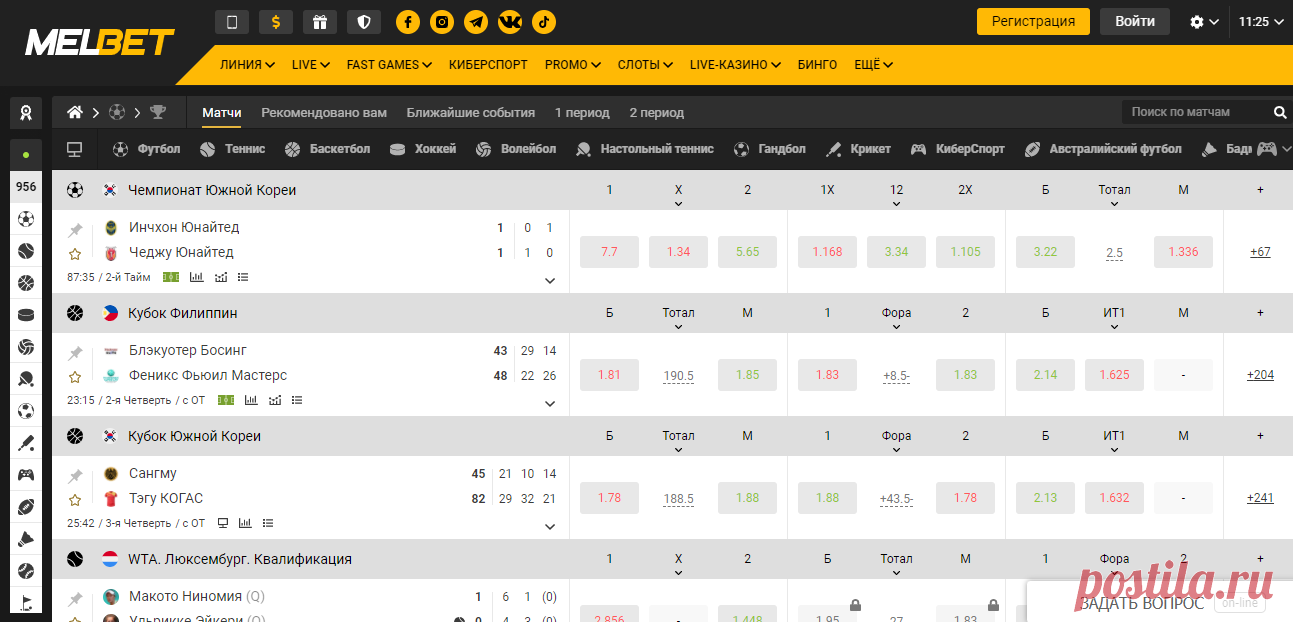Select the 1 период tab
Viewport: 1293px width, 622px height.
coord(582,113)
